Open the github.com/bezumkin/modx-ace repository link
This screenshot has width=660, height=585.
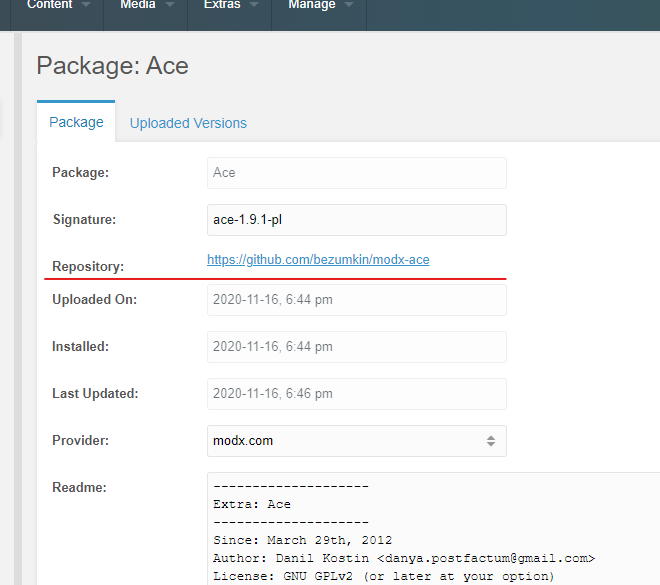click(318, 260)
